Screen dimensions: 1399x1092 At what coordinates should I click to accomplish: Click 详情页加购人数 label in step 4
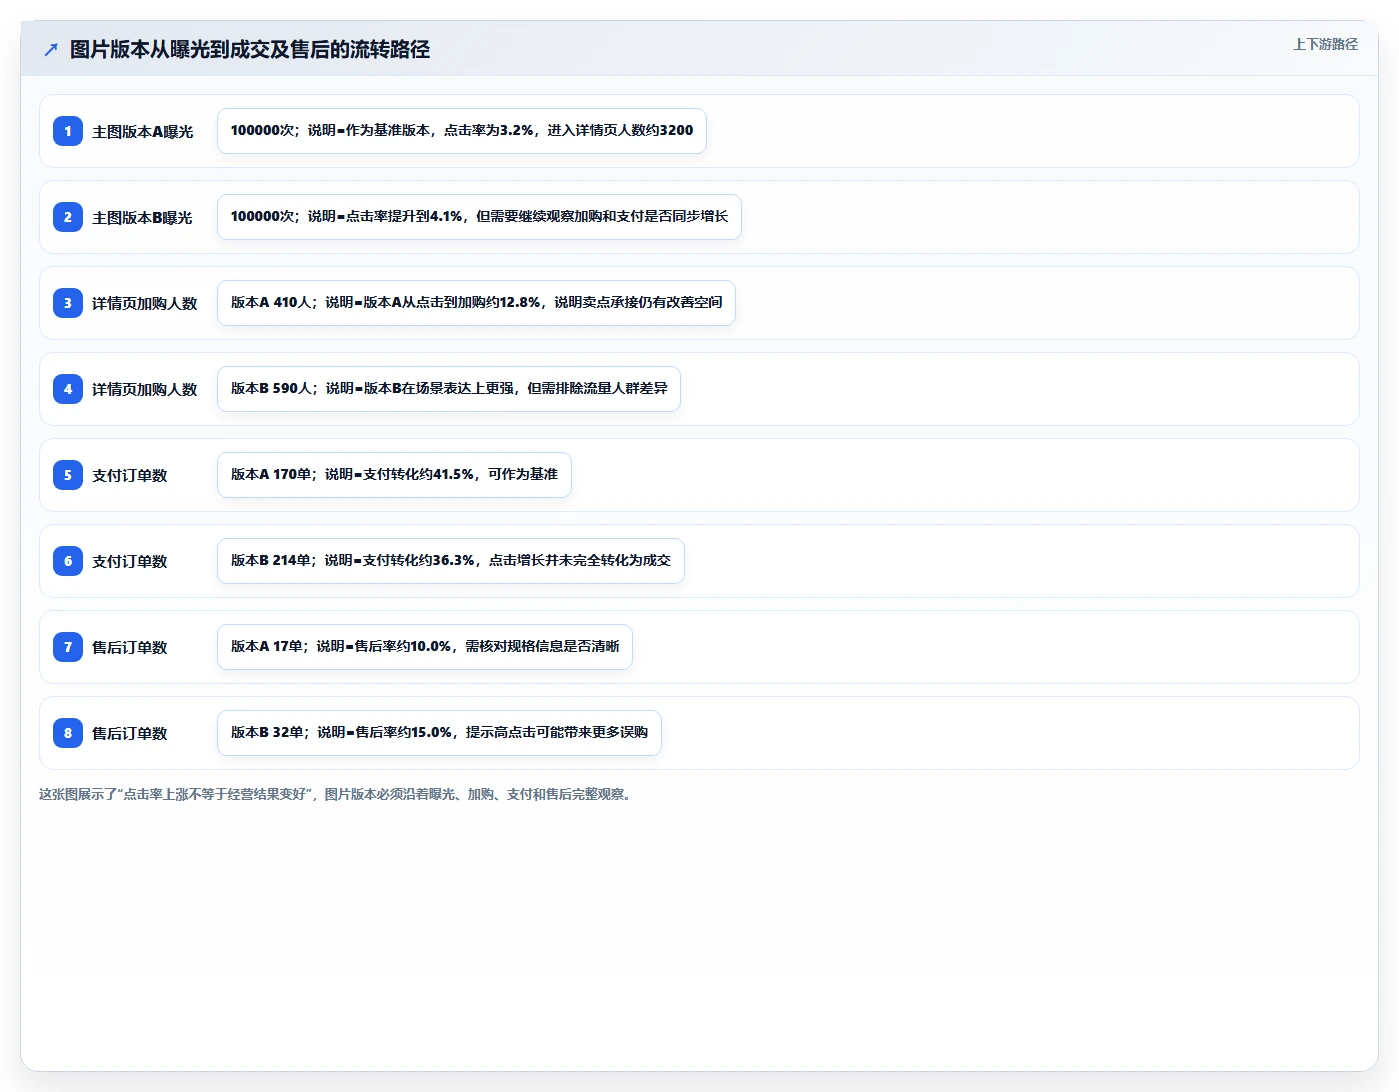click(x=145, y=390)
